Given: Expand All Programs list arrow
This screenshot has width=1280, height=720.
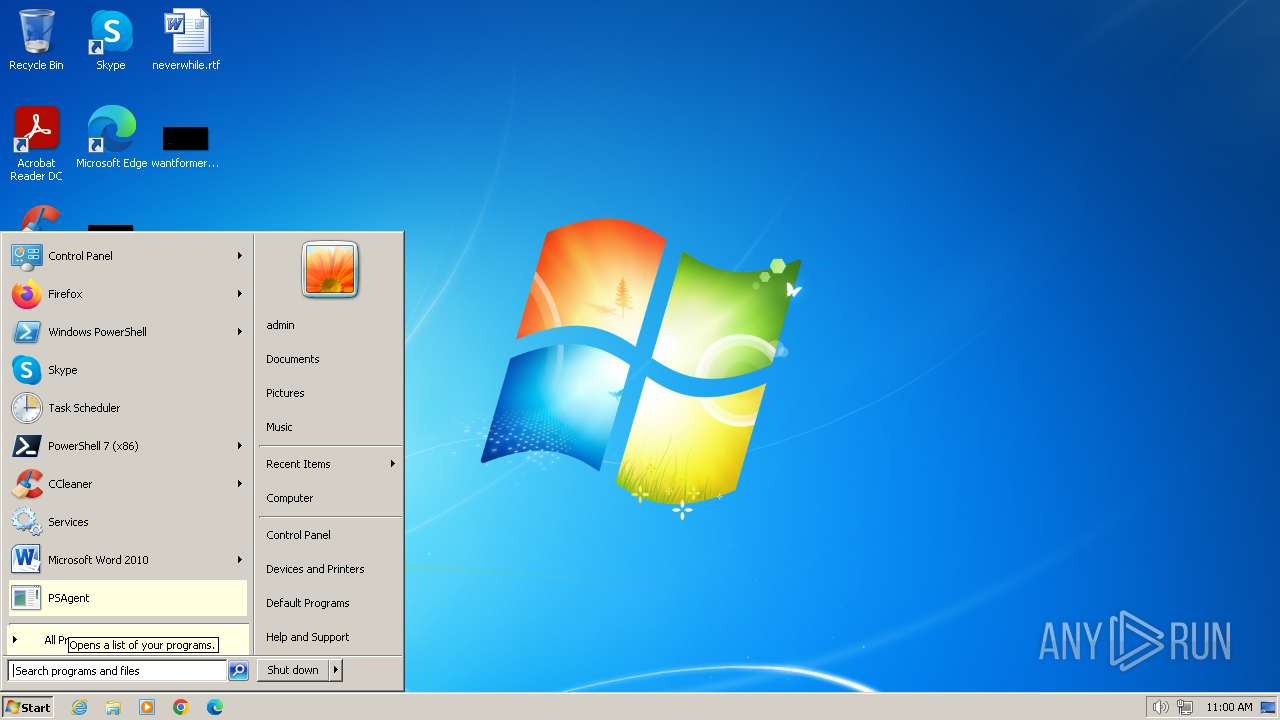Looking at the screenshot, I should (x=14, y=640).
